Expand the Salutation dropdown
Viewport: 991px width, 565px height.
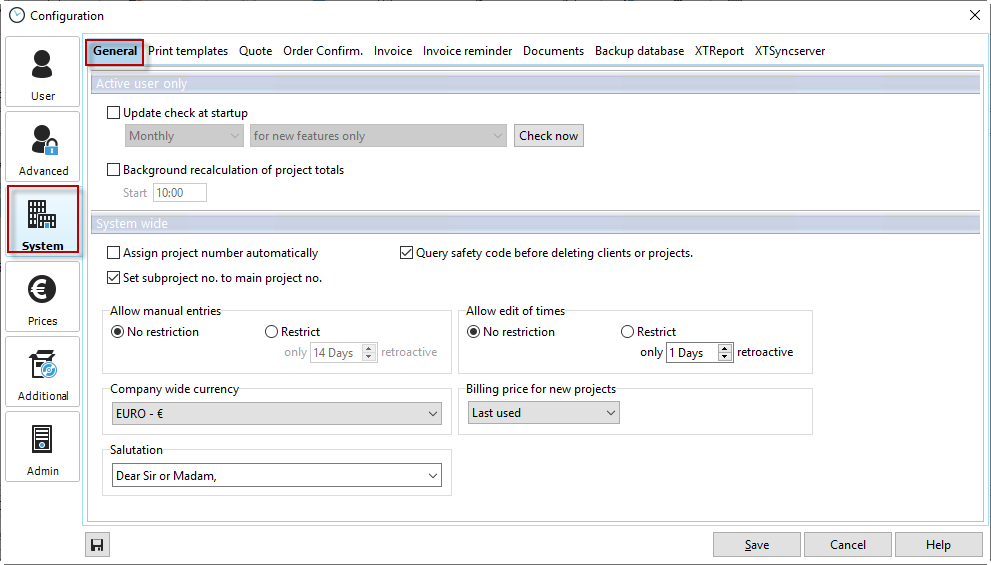(x=433, y=476)
